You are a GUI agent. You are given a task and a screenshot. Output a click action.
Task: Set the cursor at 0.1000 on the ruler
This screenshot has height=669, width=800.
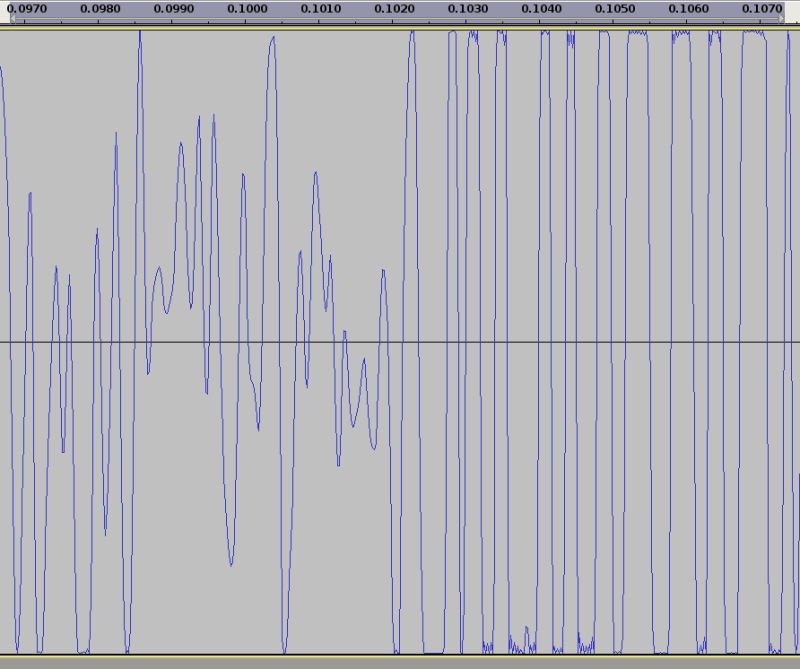[247, 9]
